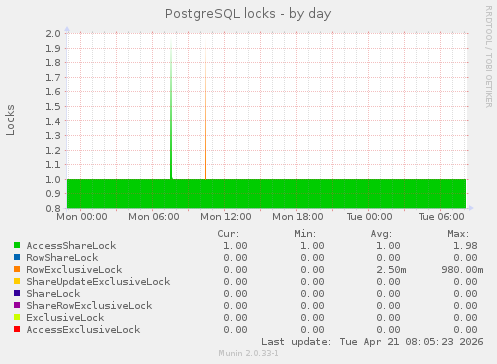Click the Max: column header
Image resolution: width=497 pixels, height=364 pixels.
pos(458,234)
